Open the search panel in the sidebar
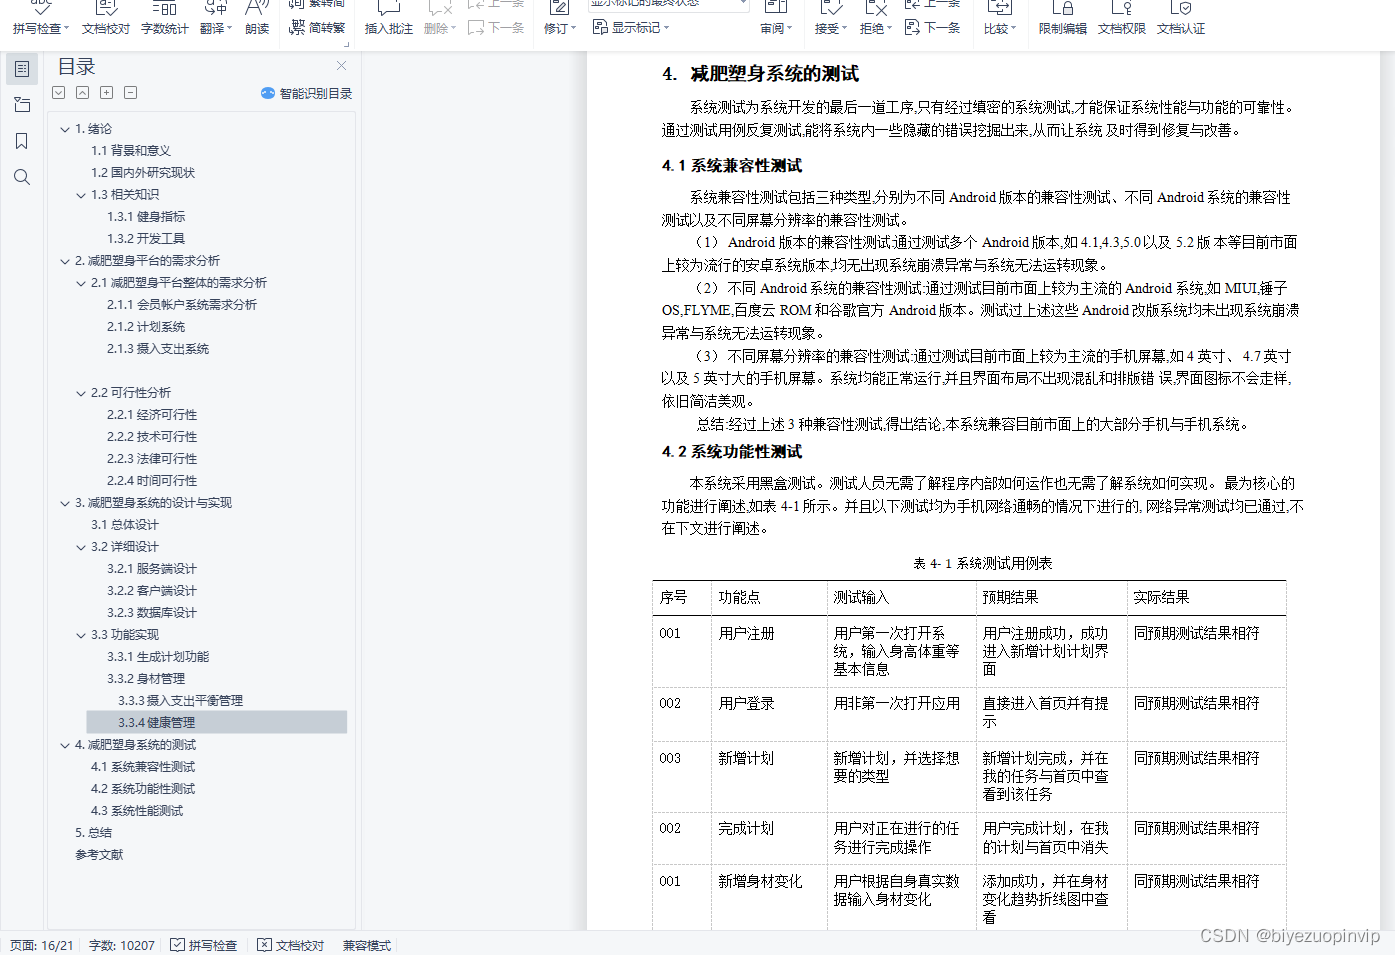The image size is (1395, 955). pos(22,177)
